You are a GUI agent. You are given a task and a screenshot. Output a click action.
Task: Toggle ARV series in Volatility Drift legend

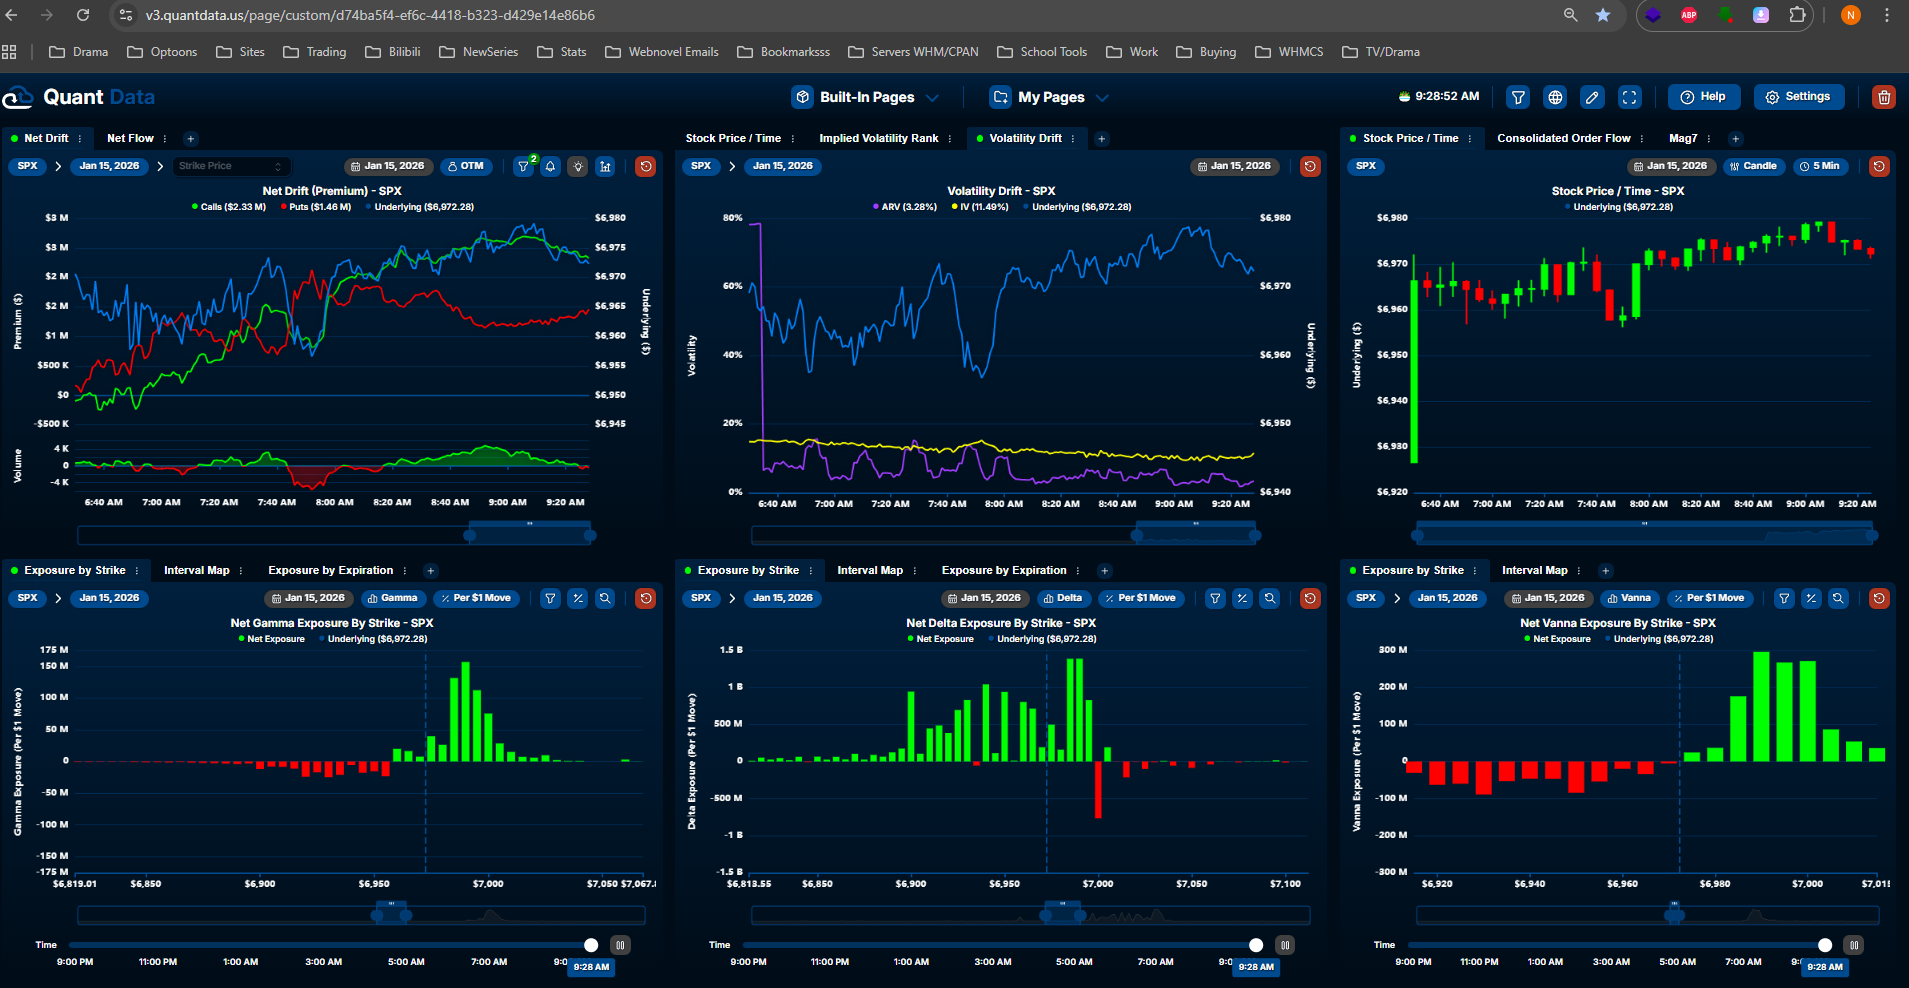[x=908, y=207]
